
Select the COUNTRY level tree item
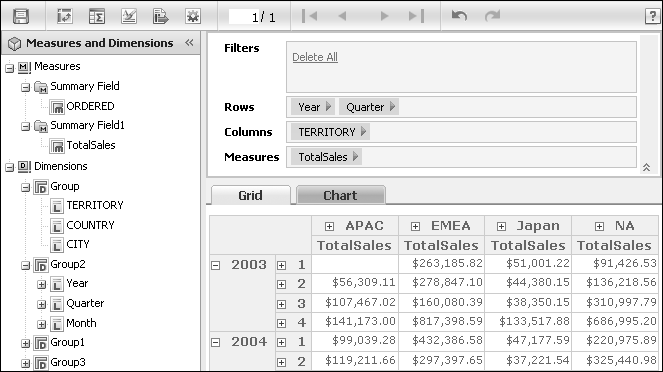pyautogui.click(x=90, y=225)
